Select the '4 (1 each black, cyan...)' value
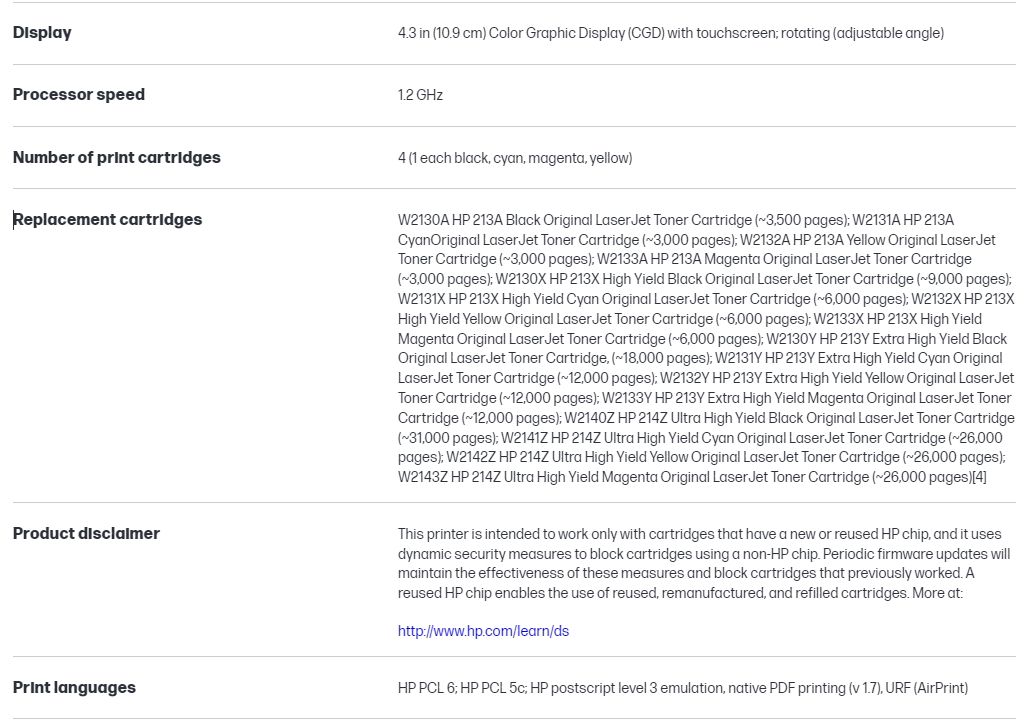This screenshot has width=1027, height=720. click(514, 158)
